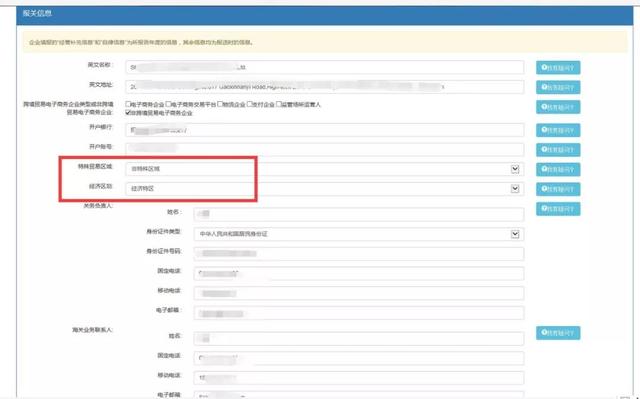The width and height of the screenshot is (640, 399).
Task: Open the 身份证件类型 dropdown arrow
Action: pos(515,234)
